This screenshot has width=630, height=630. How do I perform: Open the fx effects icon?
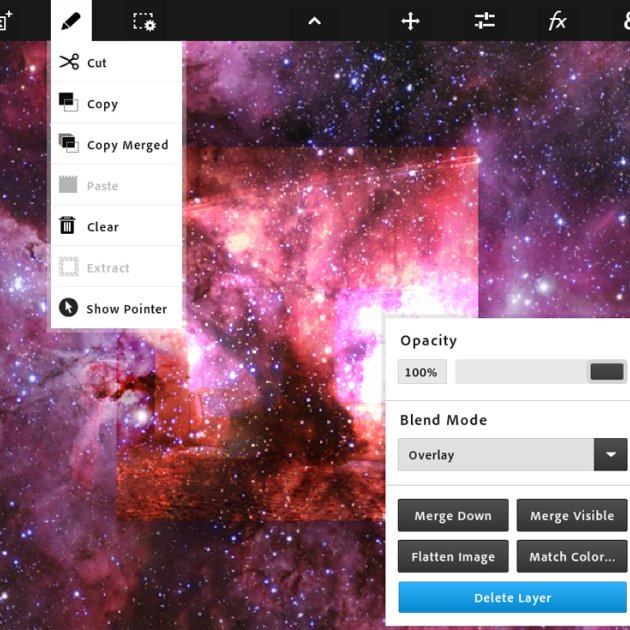(557, 21)
